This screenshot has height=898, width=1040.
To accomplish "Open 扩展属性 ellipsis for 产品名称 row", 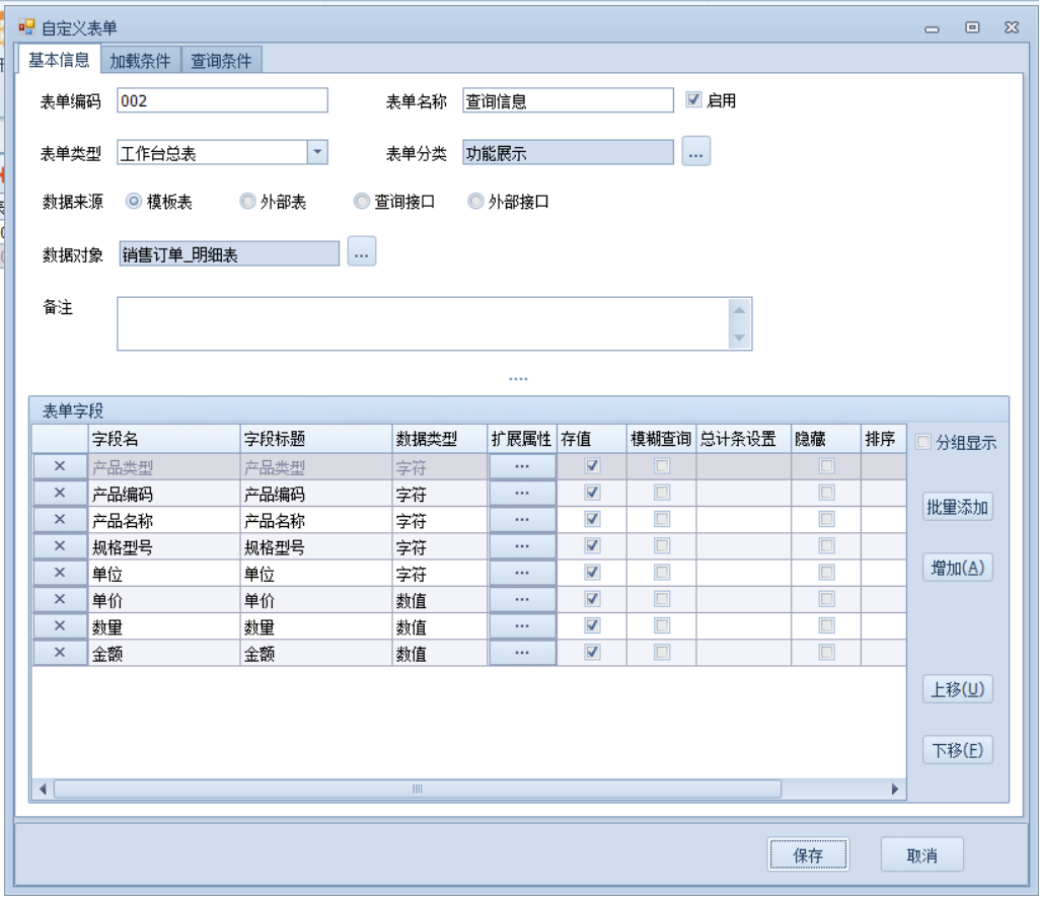I will (x=521, y=520).
